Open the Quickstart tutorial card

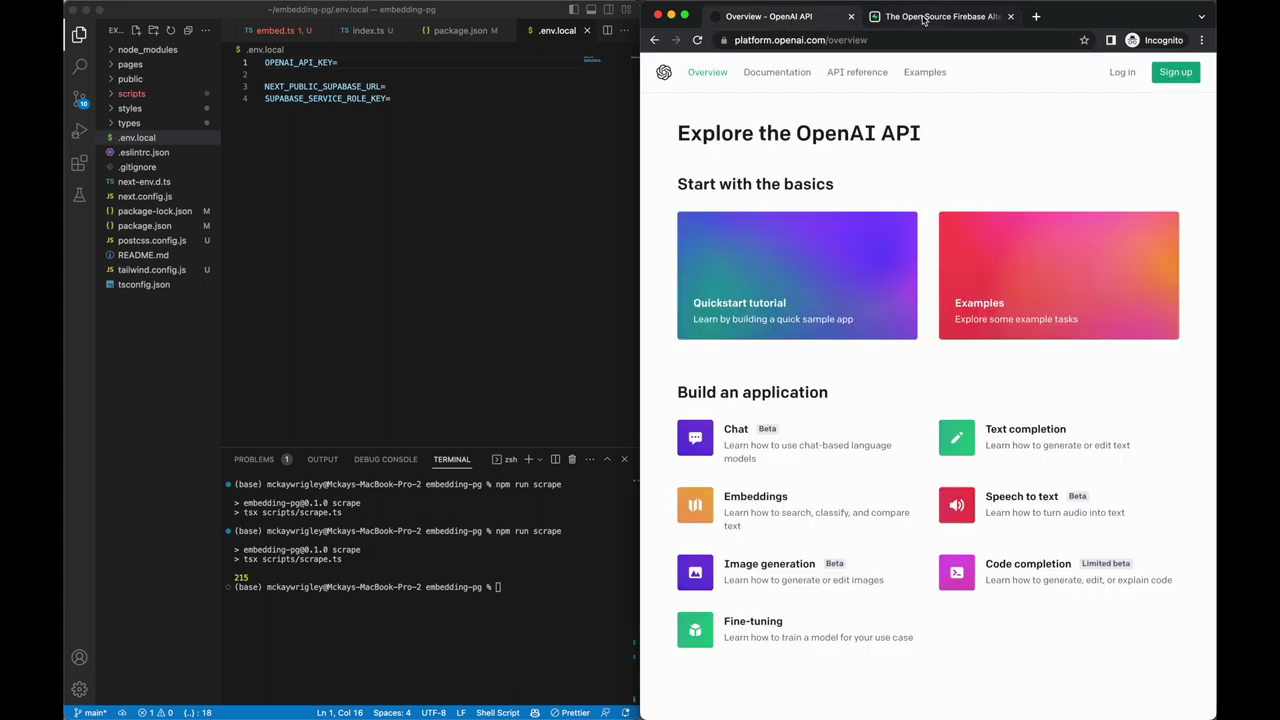pyautogui.click(x=797, y=275)
